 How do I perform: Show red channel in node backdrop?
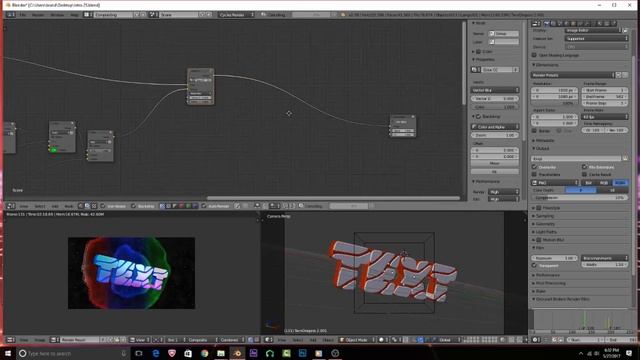click(x=182, y=206)
